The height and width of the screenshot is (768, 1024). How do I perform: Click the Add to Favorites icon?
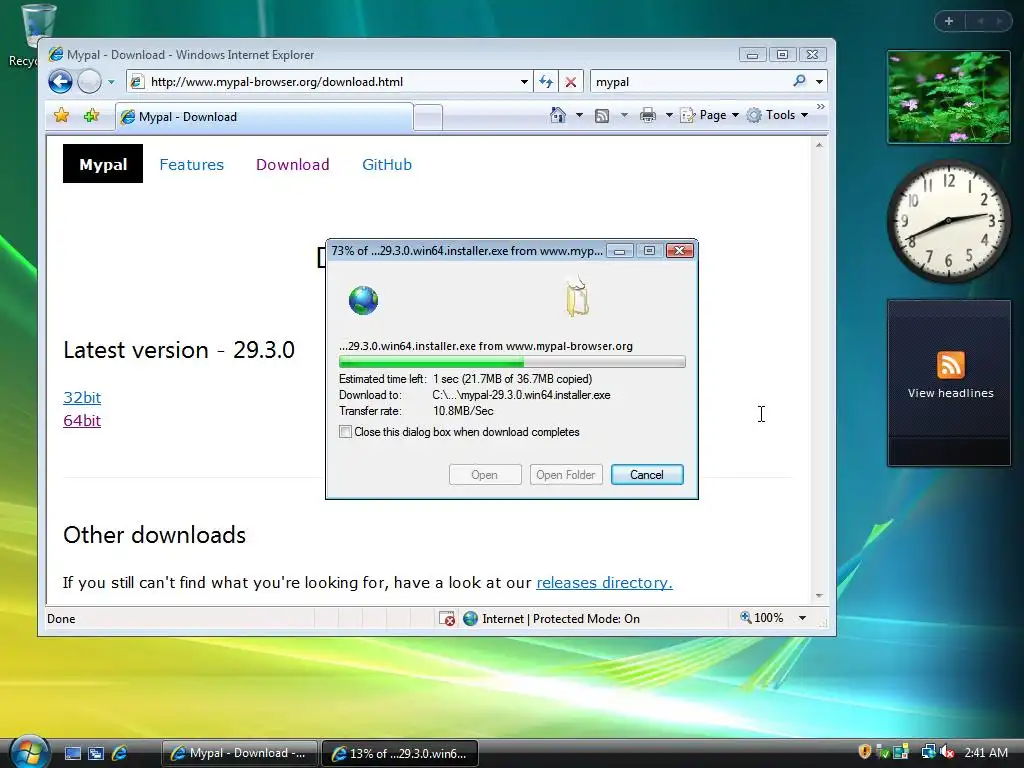click(91, 116)
